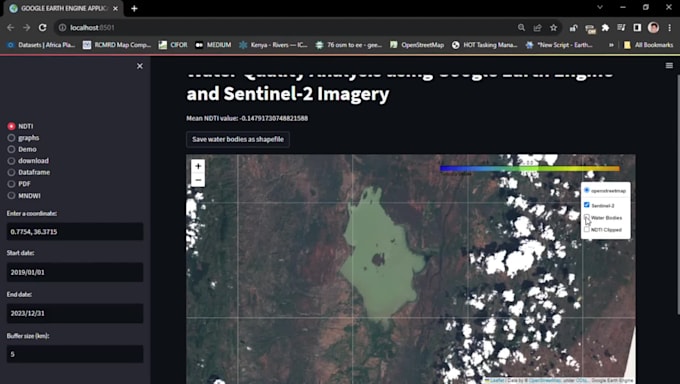The height and width of the screenshot is (384, 680).
Task: View site information icon in address bar
Action: pyautogui.click(x=62, y=28)
